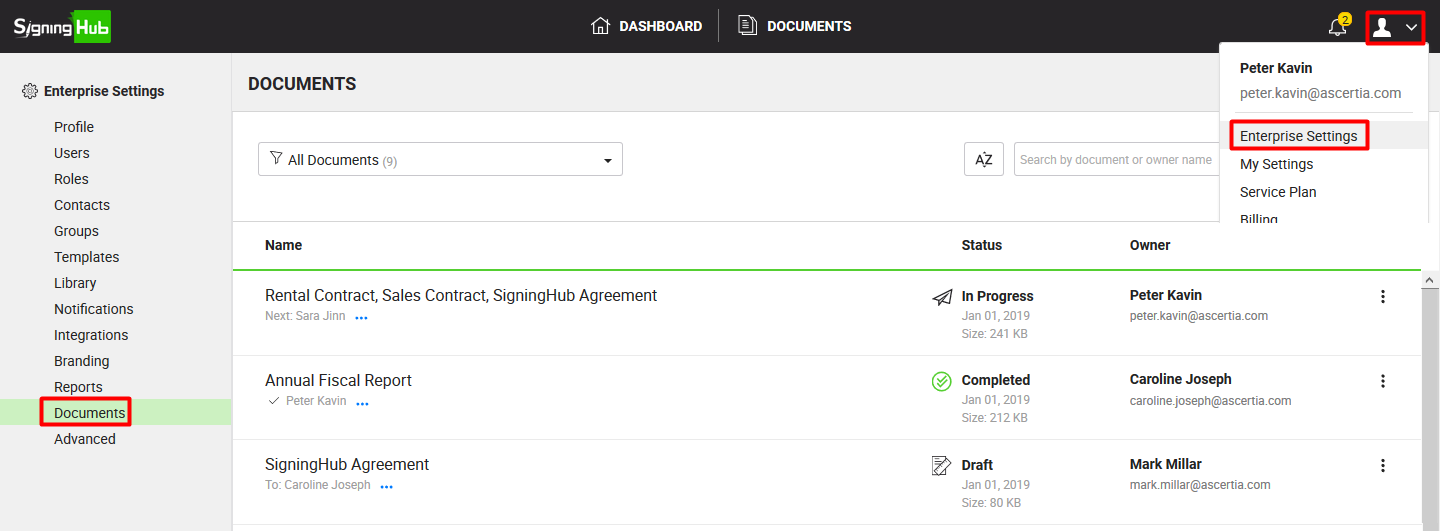The image size is (1440, 531).
Task: Click the SigningHub logo
Action: 62,26
